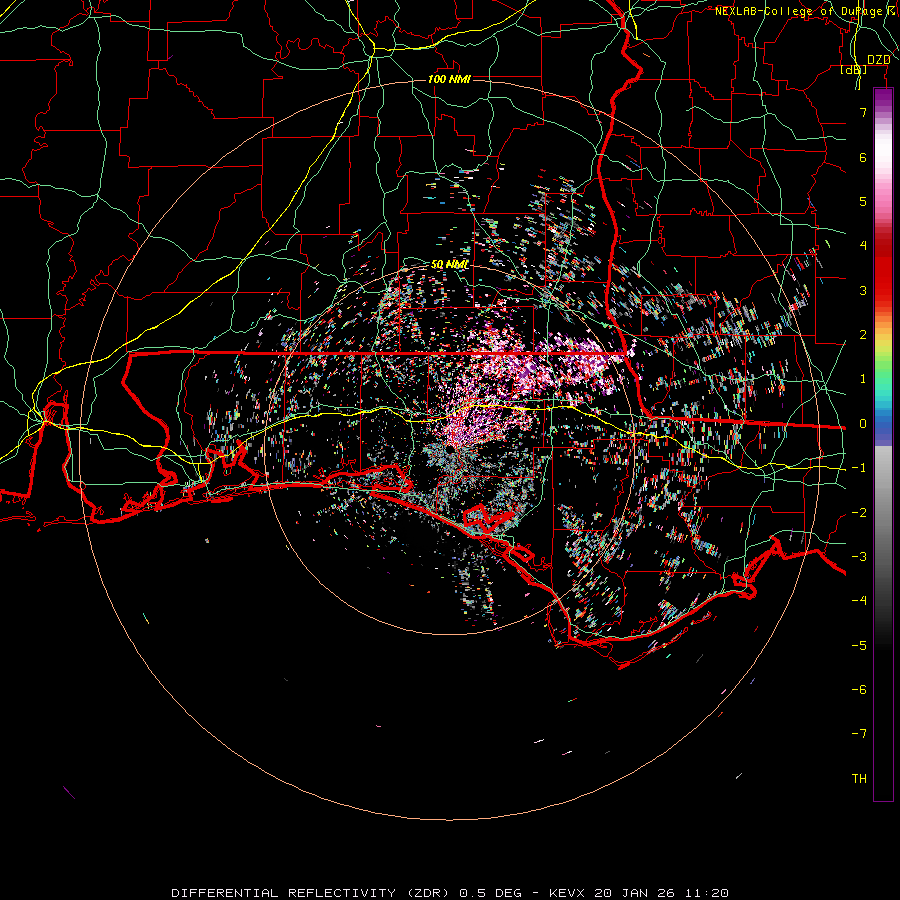Click the "0.5 DEG" elevation angle text

click(490, 893)
